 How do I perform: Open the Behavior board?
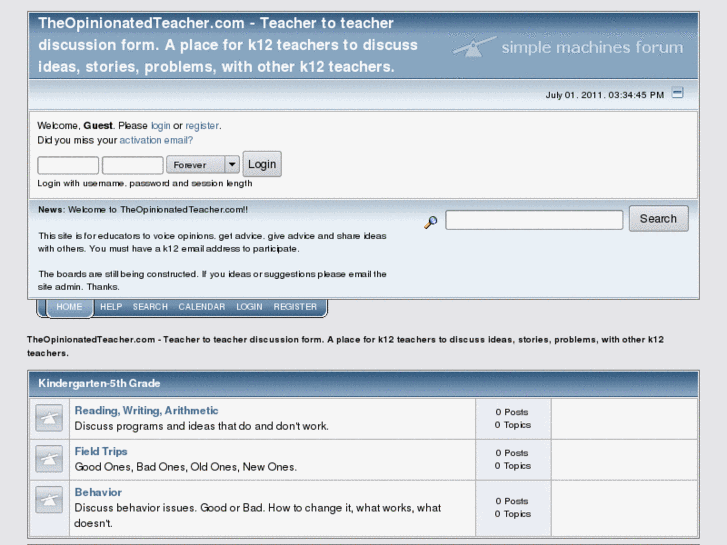[x=98, y=492]
